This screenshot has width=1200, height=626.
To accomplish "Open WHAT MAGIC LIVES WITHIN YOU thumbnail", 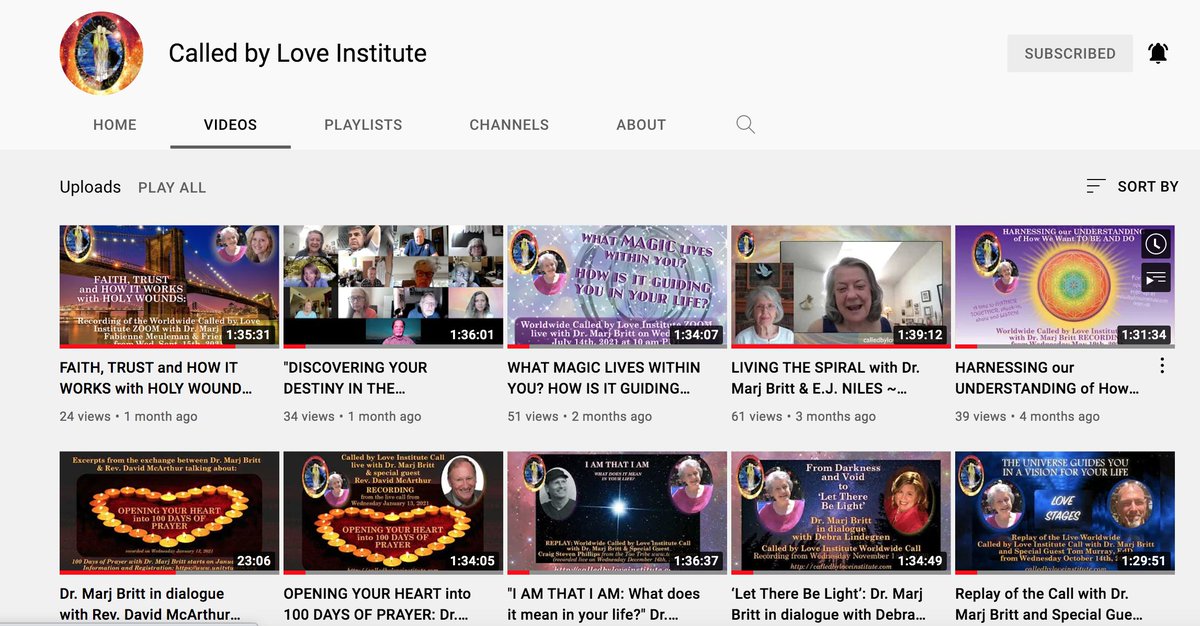I will pos(617,286).
